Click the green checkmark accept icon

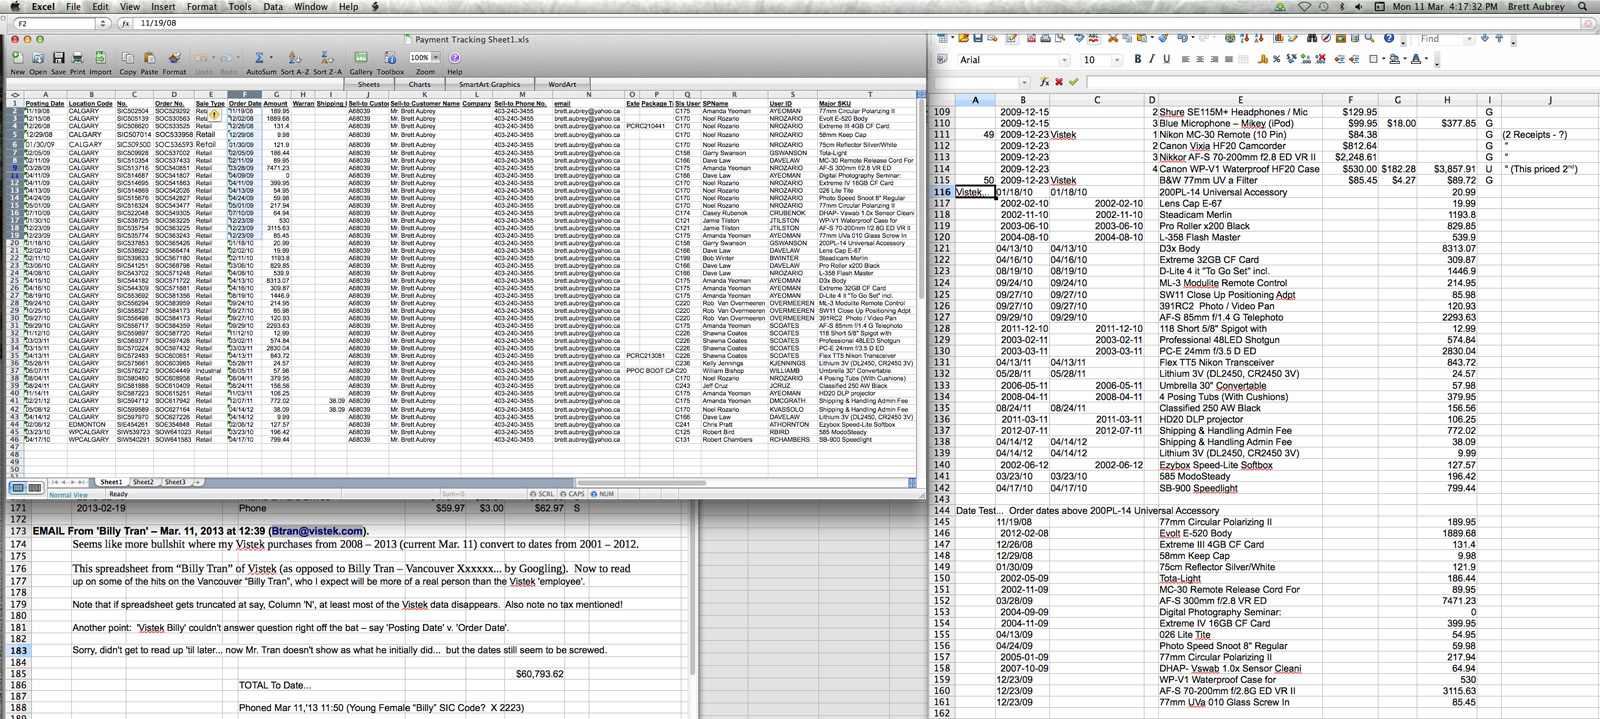(x=1074, y=82)
